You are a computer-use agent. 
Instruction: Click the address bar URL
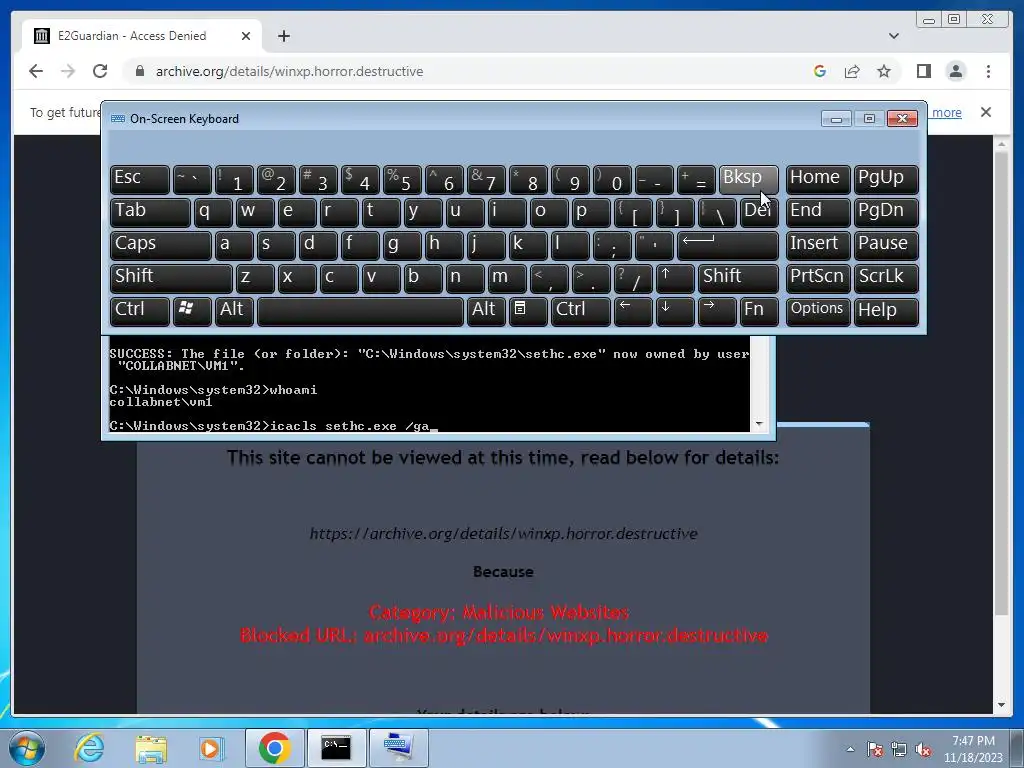[x=289, y=71]
